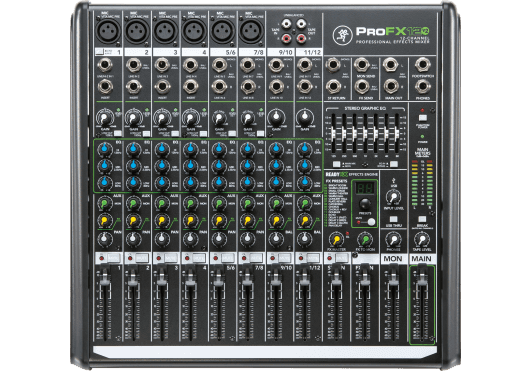Click the channel 11/12 yellow FX knob
The image size is (530, 371).
pyautogui.click(x=305, y=221)
